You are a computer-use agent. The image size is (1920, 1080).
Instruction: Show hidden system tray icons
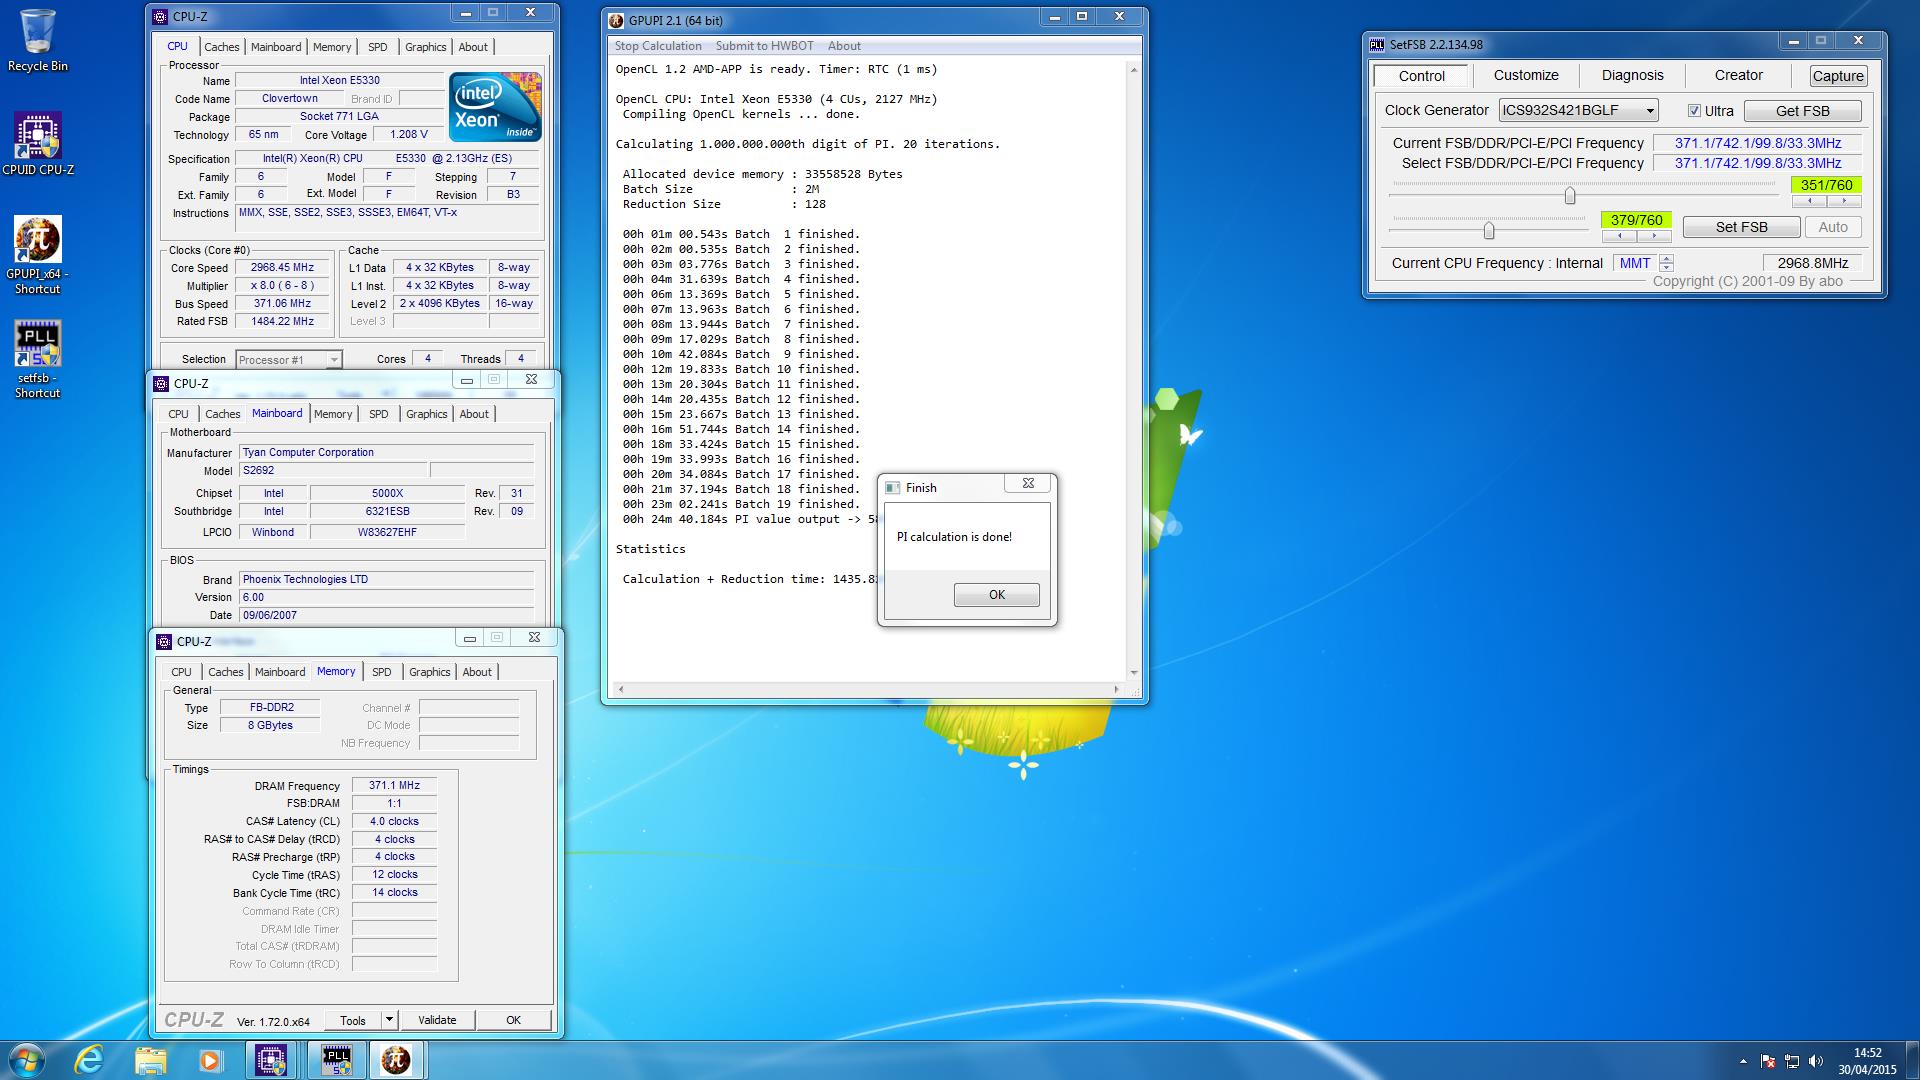[x=1743, y=1061]
